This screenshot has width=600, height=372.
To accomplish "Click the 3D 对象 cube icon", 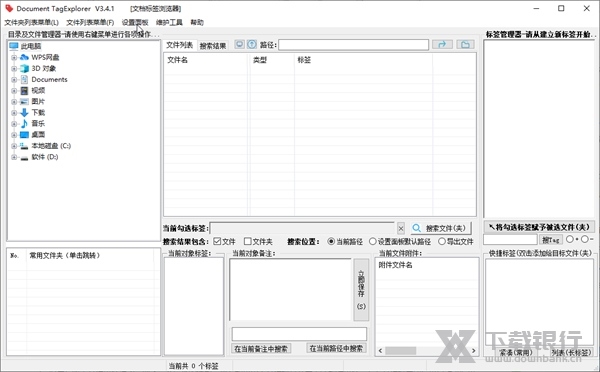I will pyautogui.click(x=24, y=69).
